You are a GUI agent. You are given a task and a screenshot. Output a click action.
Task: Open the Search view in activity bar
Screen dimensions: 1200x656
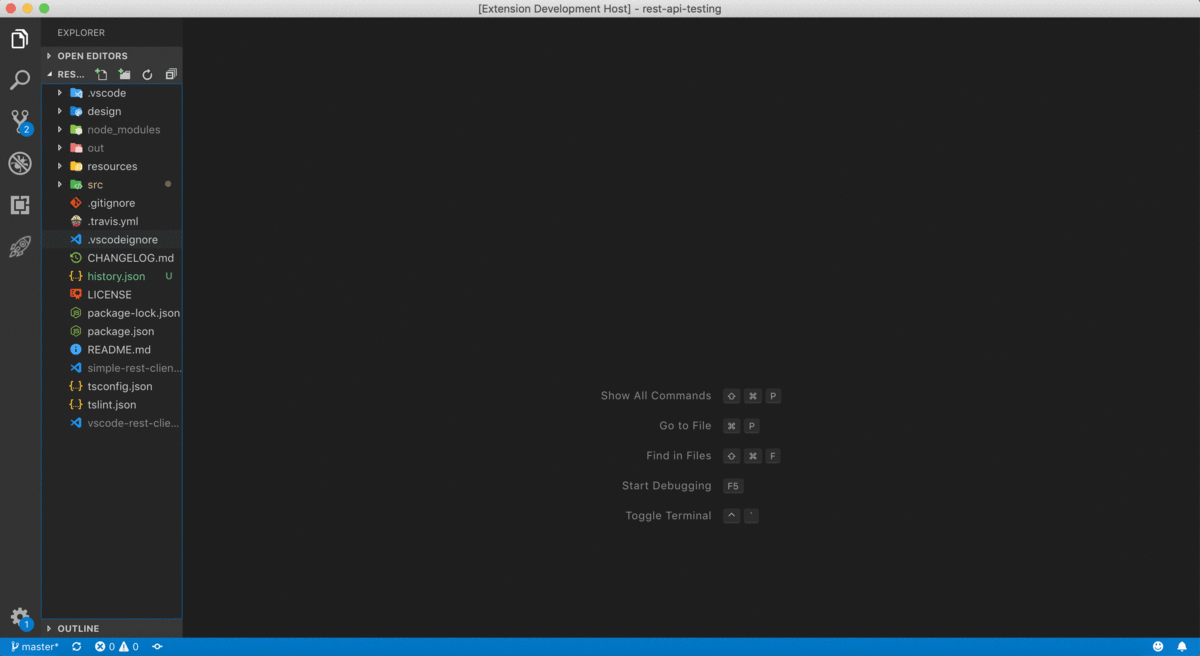(x=19, y=81)
